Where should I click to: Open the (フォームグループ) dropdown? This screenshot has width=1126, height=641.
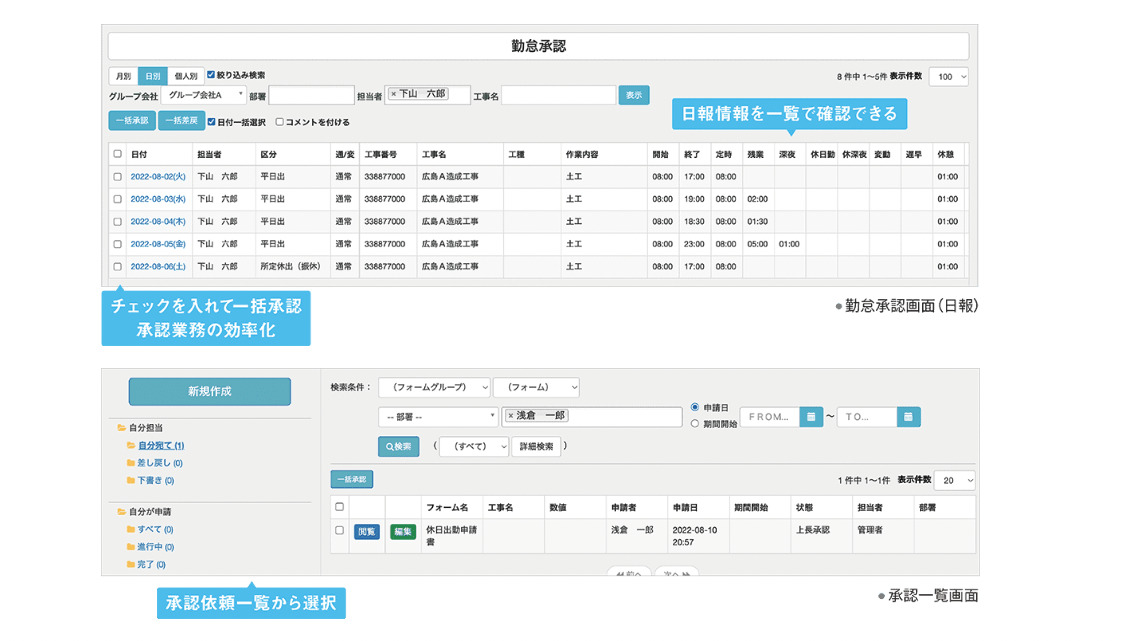tap(434, 387)
